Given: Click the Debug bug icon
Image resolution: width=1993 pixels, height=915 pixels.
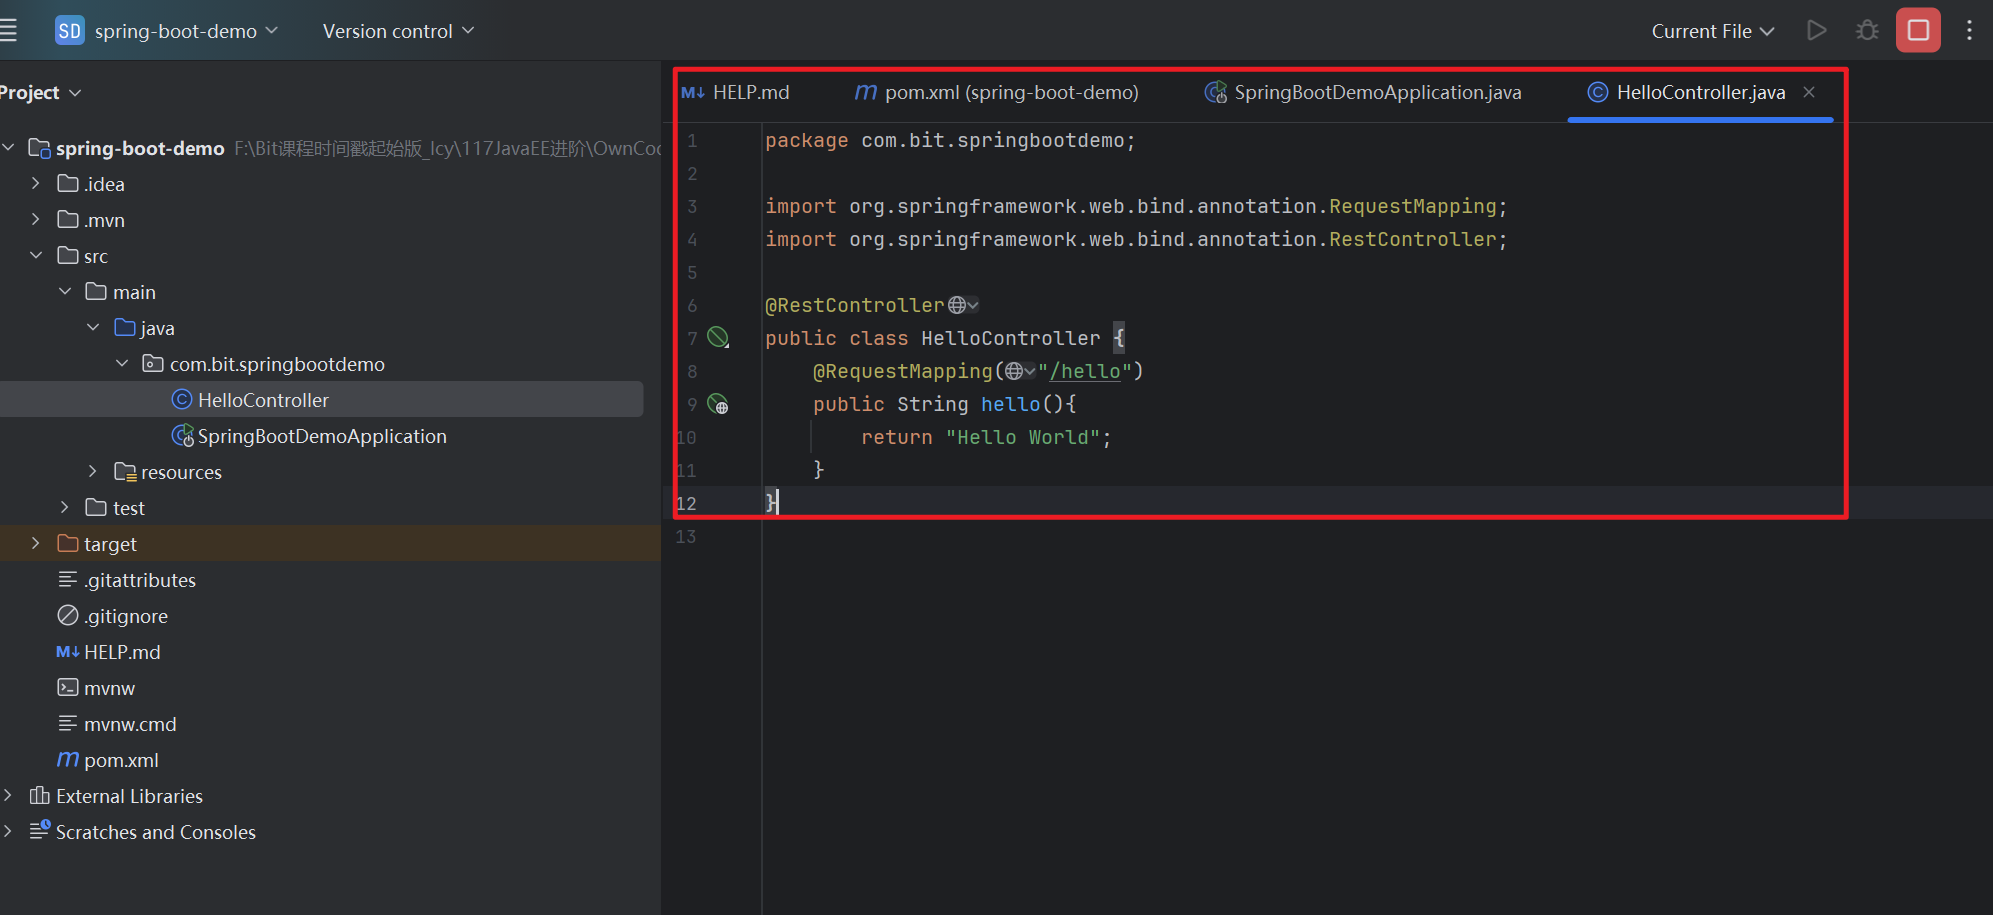Looking at the screenshot, I should pyautogui.click(x=1867, y=31).
